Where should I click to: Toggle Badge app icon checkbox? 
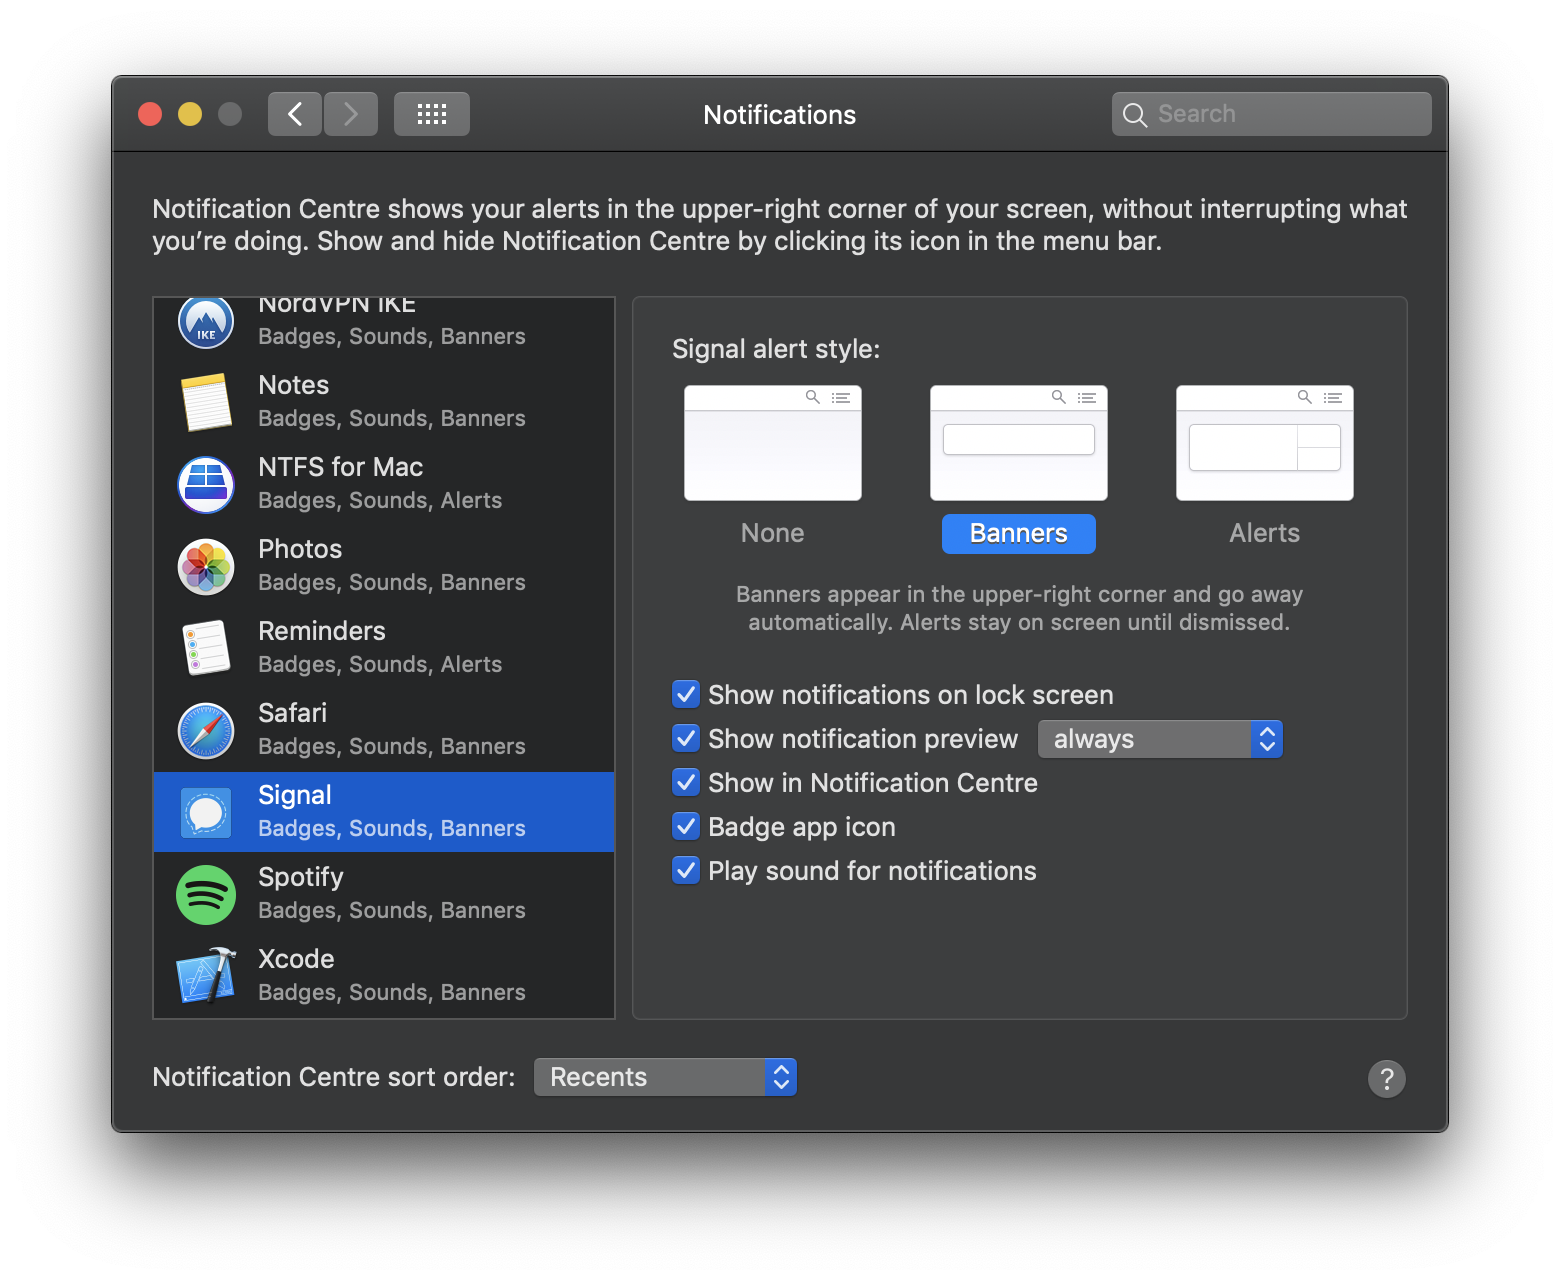[x=686, y=826]
